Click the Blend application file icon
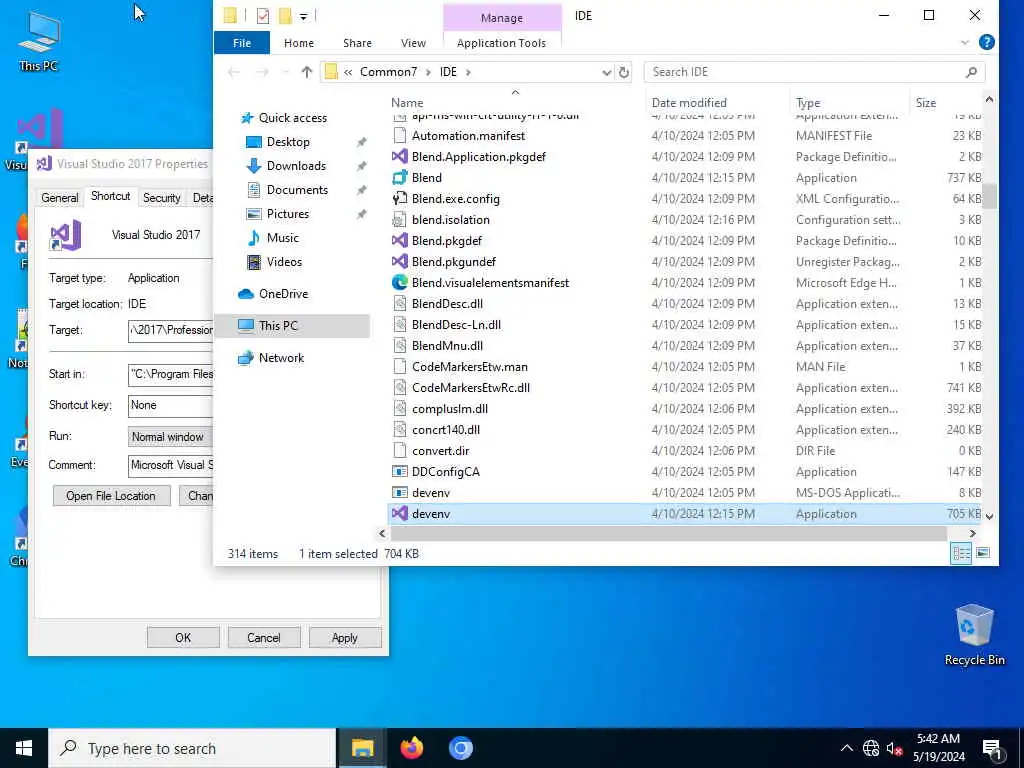 400,178
